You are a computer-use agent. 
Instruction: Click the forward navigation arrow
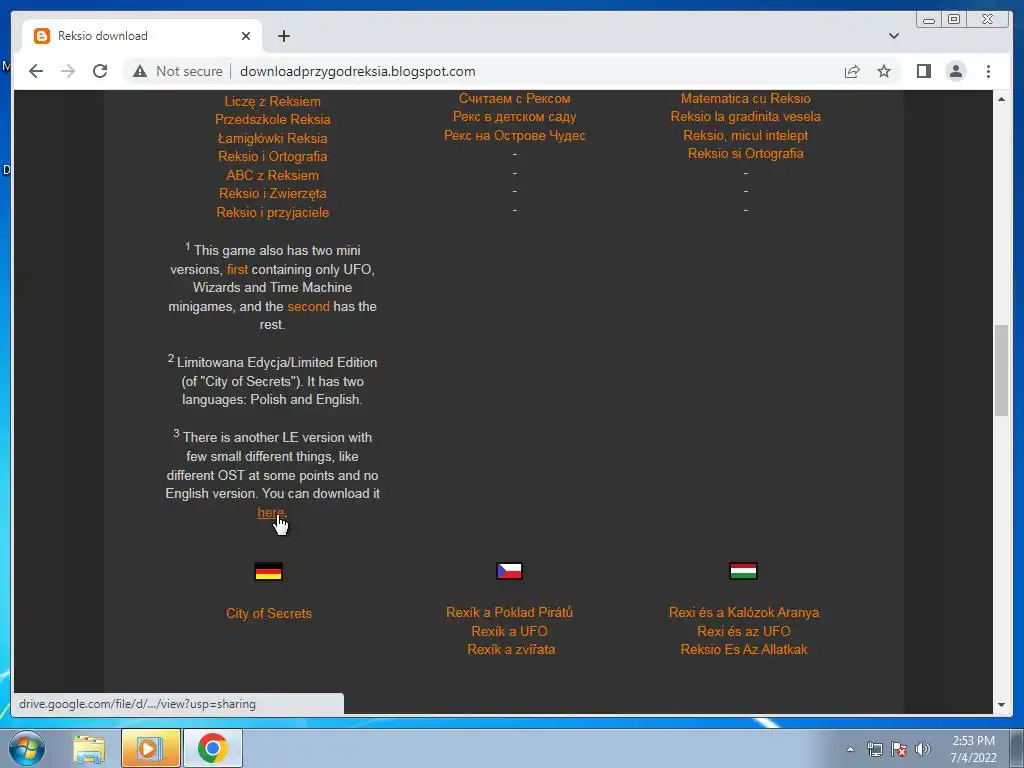pos(68,71)
